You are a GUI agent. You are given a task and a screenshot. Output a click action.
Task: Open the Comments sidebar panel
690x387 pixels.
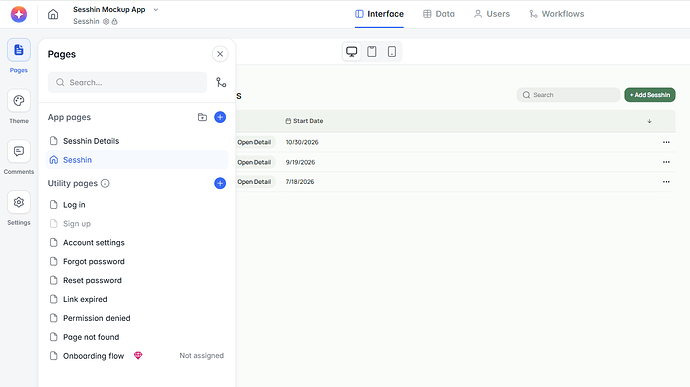click(18, 151)
